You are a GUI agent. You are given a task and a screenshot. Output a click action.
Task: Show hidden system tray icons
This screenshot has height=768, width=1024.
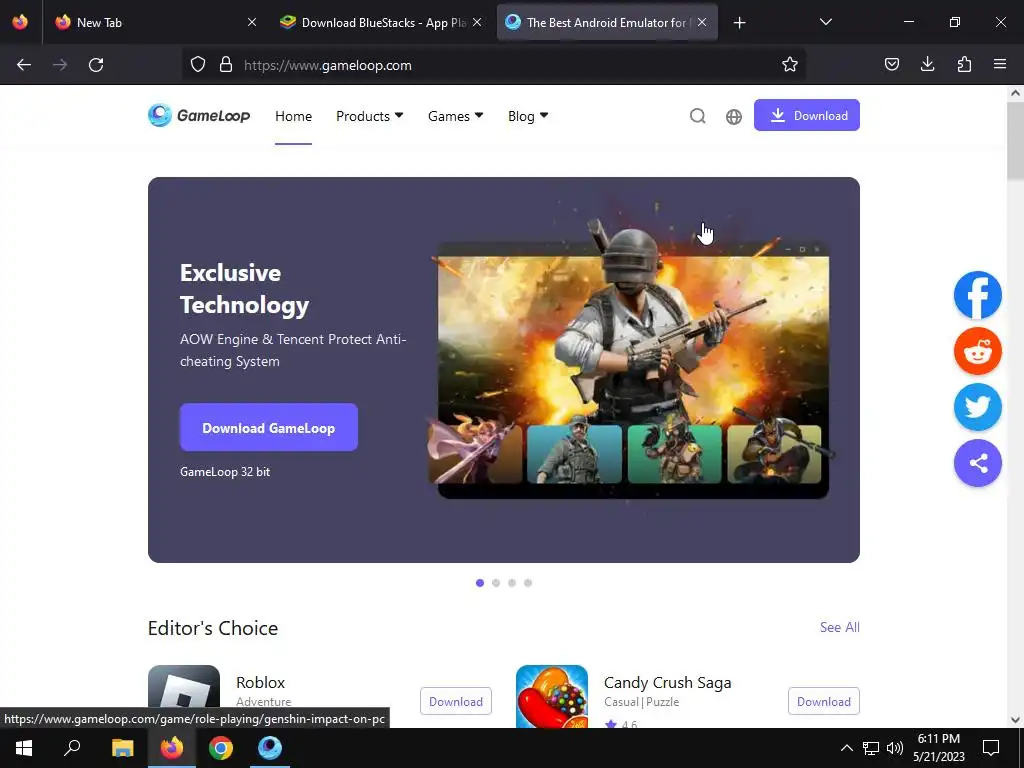click(846, 748)
